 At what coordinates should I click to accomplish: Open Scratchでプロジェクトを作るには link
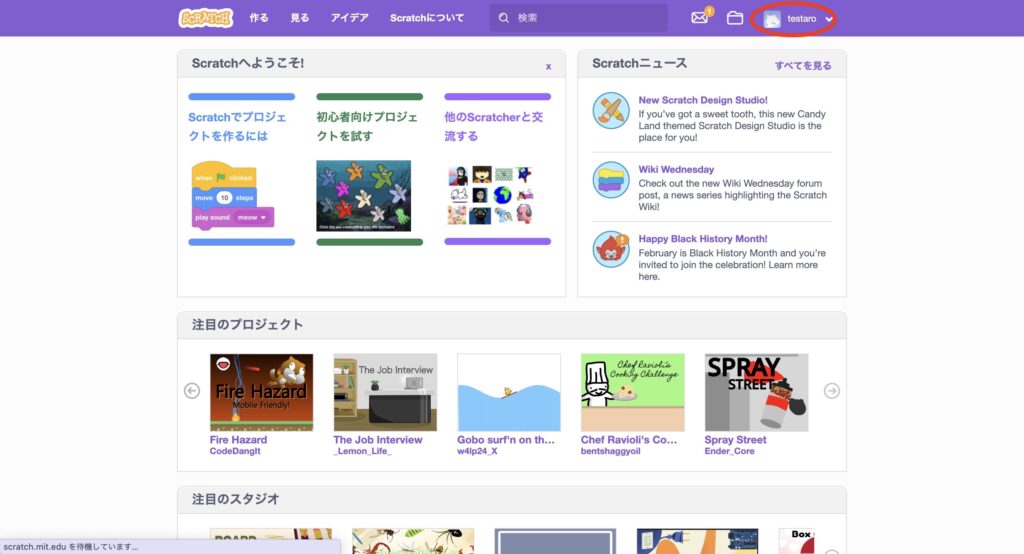[x=238, y=126]
